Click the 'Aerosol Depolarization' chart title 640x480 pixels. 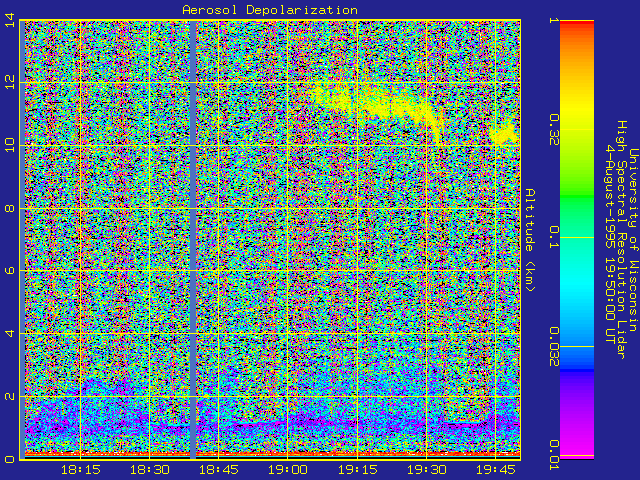tap(270, 10)
